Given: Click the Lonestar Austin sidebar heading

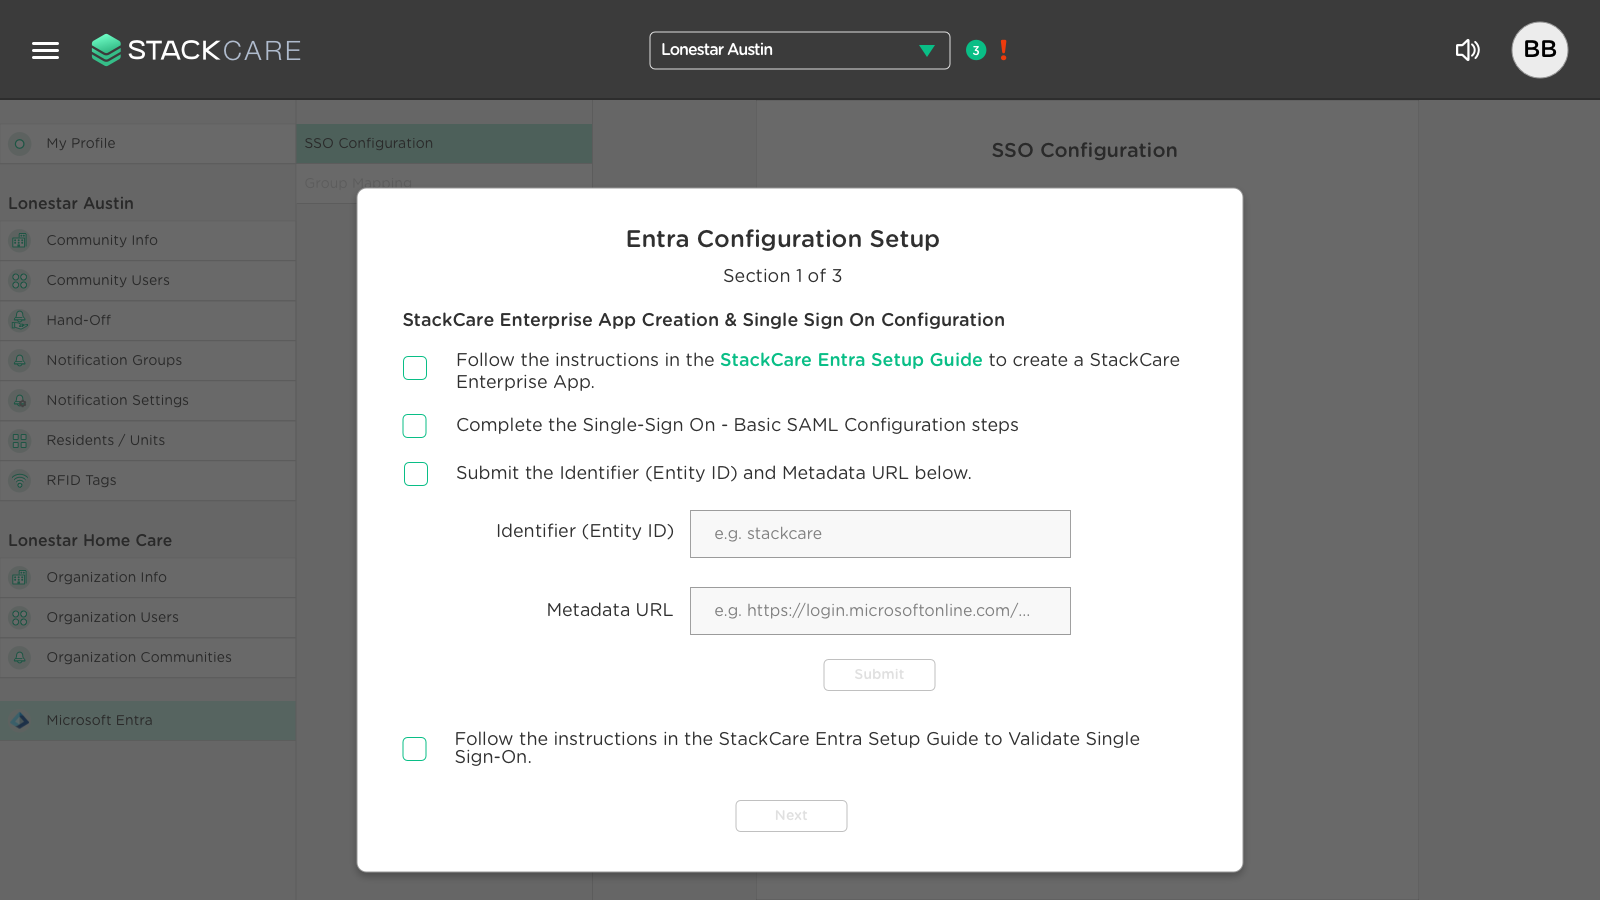Looking at the screenshot, I should click(71, 204).
